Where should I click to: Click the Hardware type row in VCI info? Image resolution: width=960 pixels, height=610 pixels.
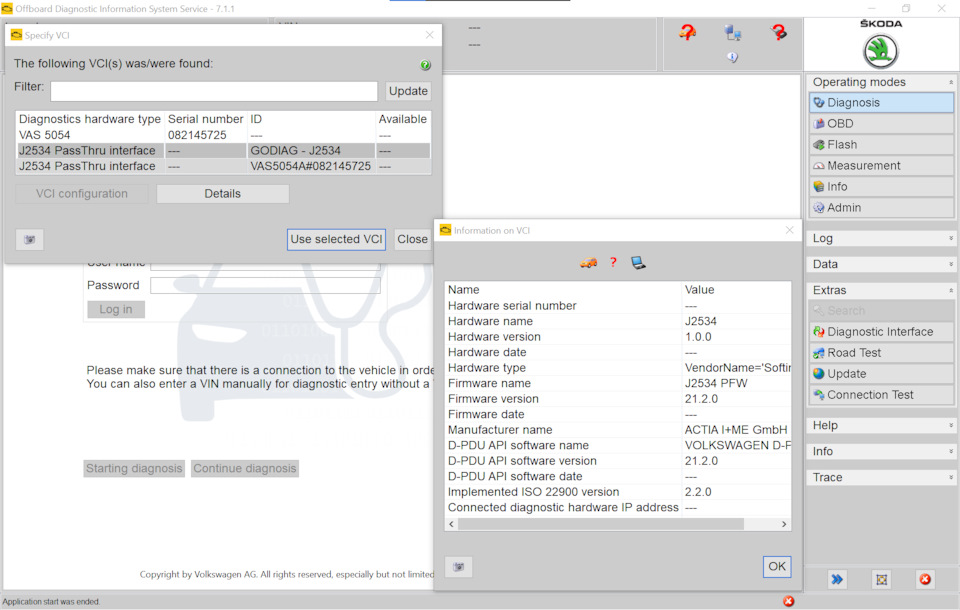tap(618, 368)
